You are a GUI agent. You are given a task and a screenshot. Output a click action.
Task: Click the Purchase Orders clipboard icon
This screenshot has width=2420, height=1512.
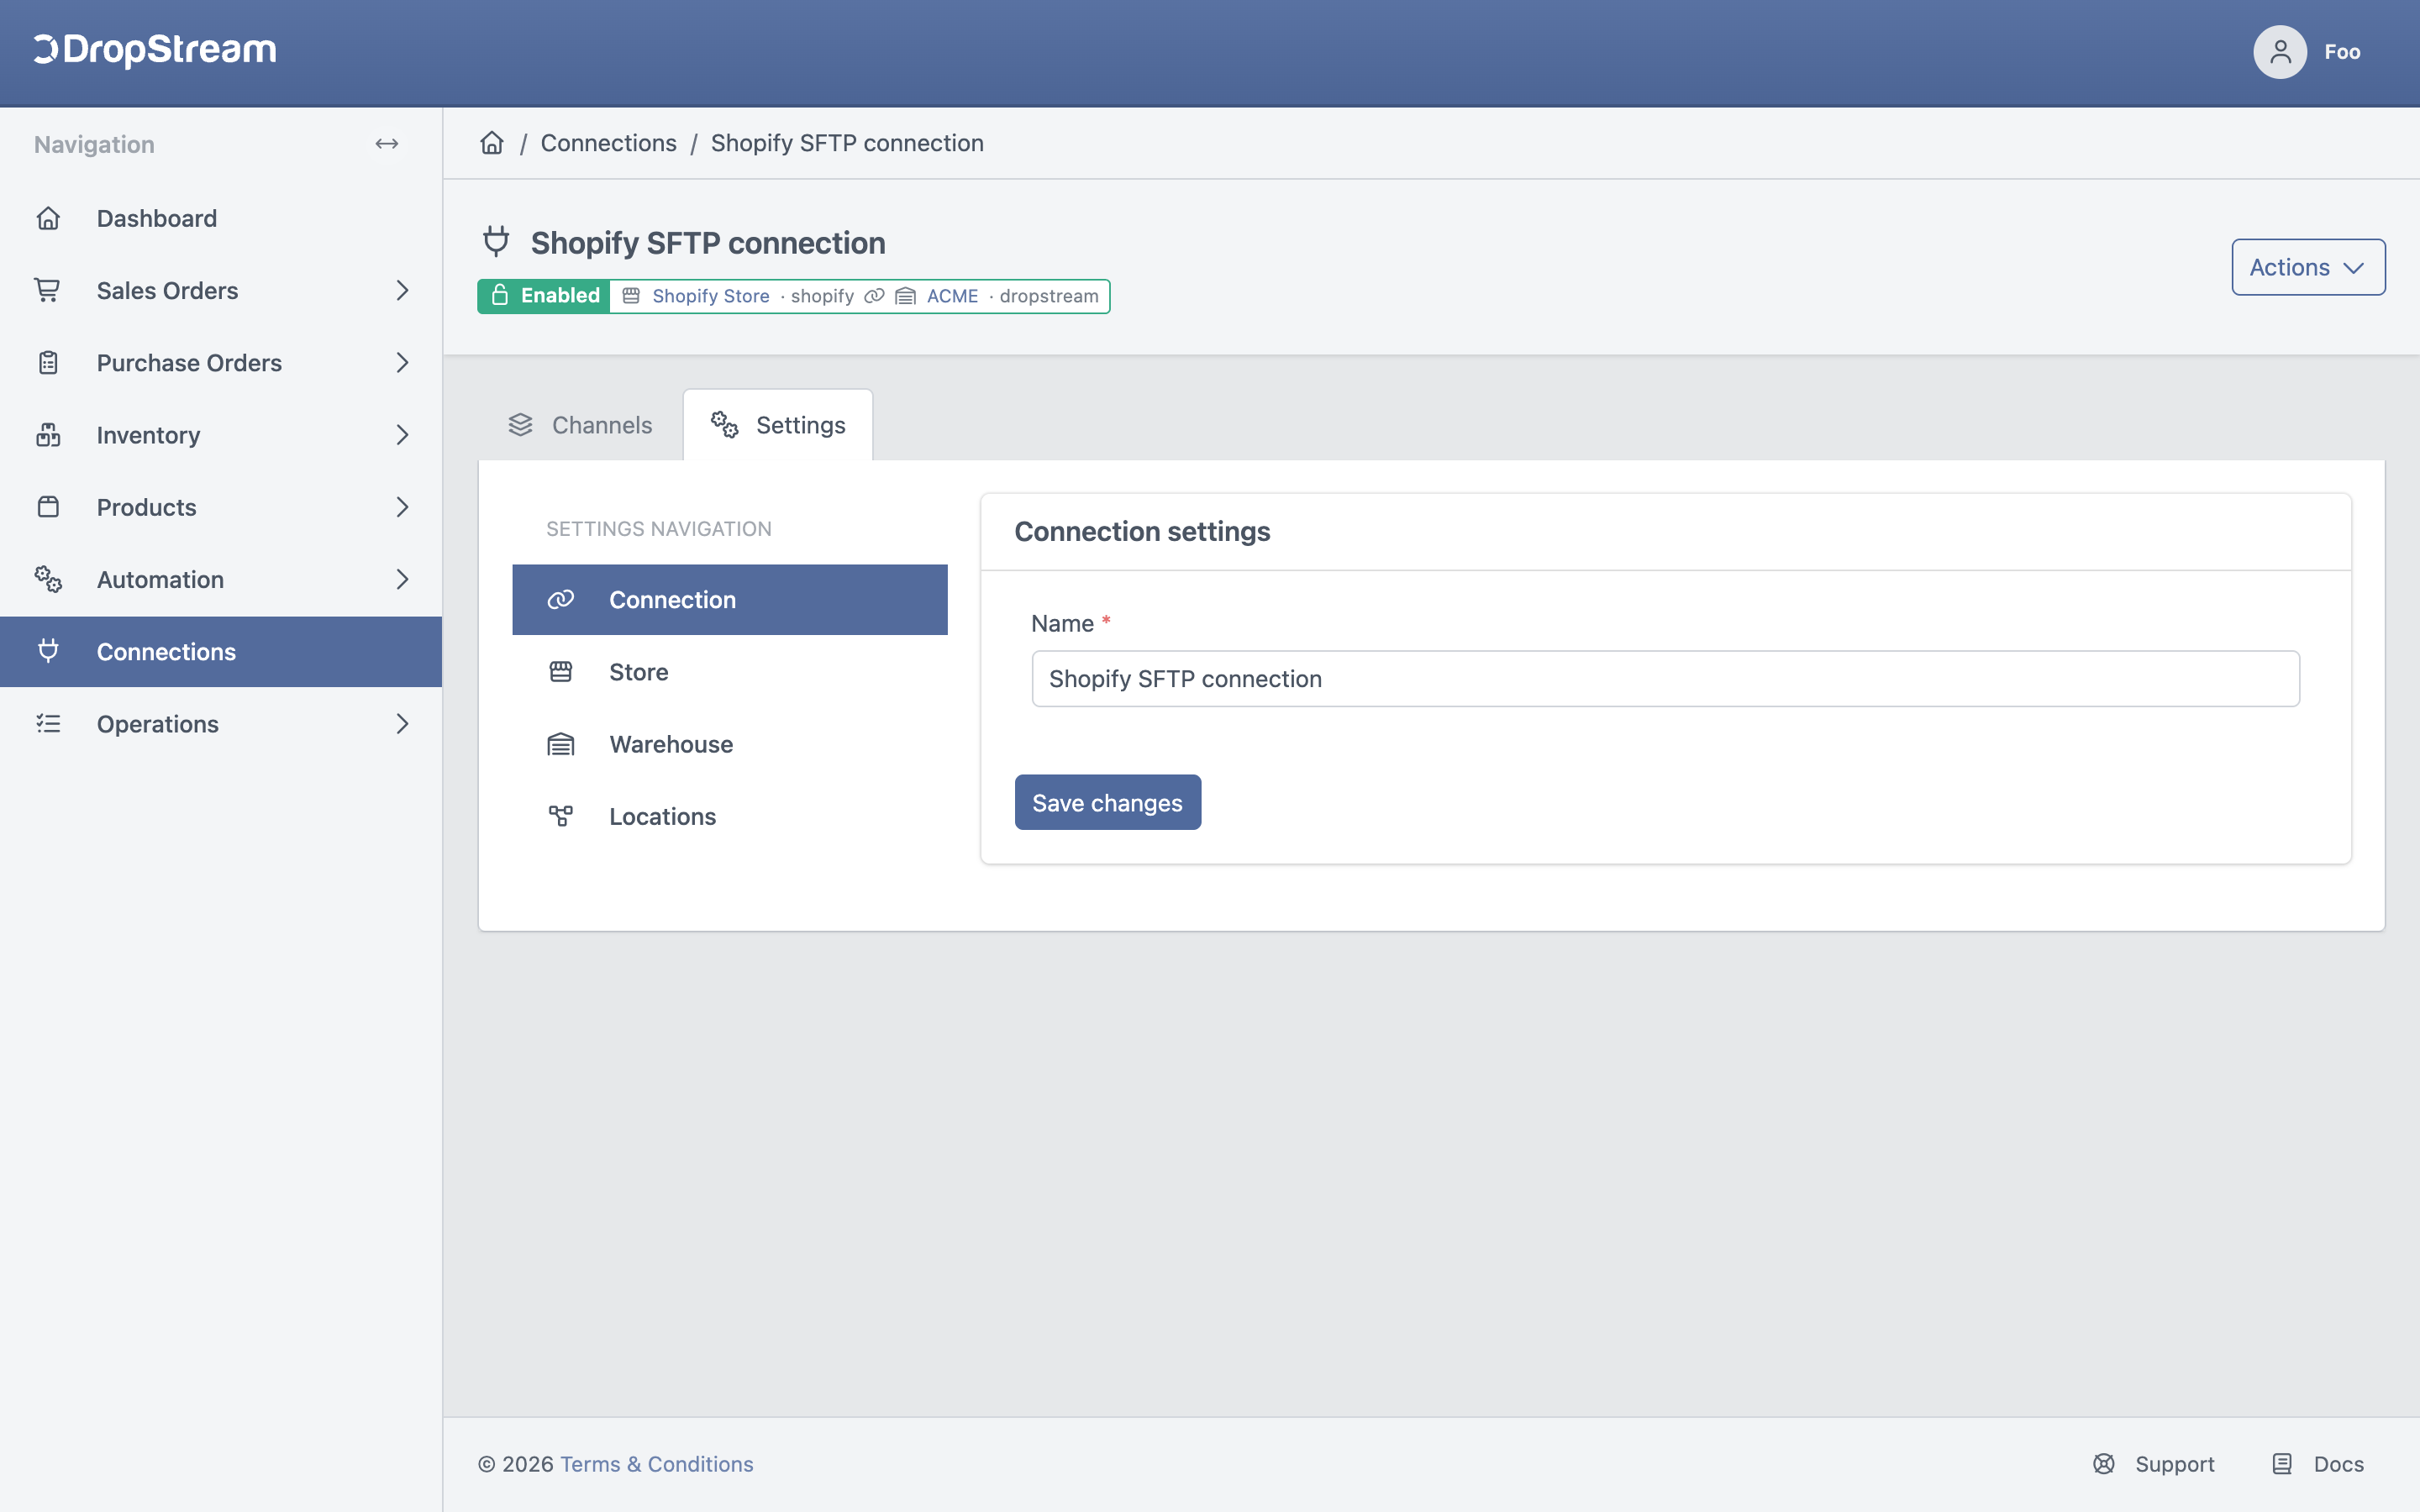click(48, 362)
